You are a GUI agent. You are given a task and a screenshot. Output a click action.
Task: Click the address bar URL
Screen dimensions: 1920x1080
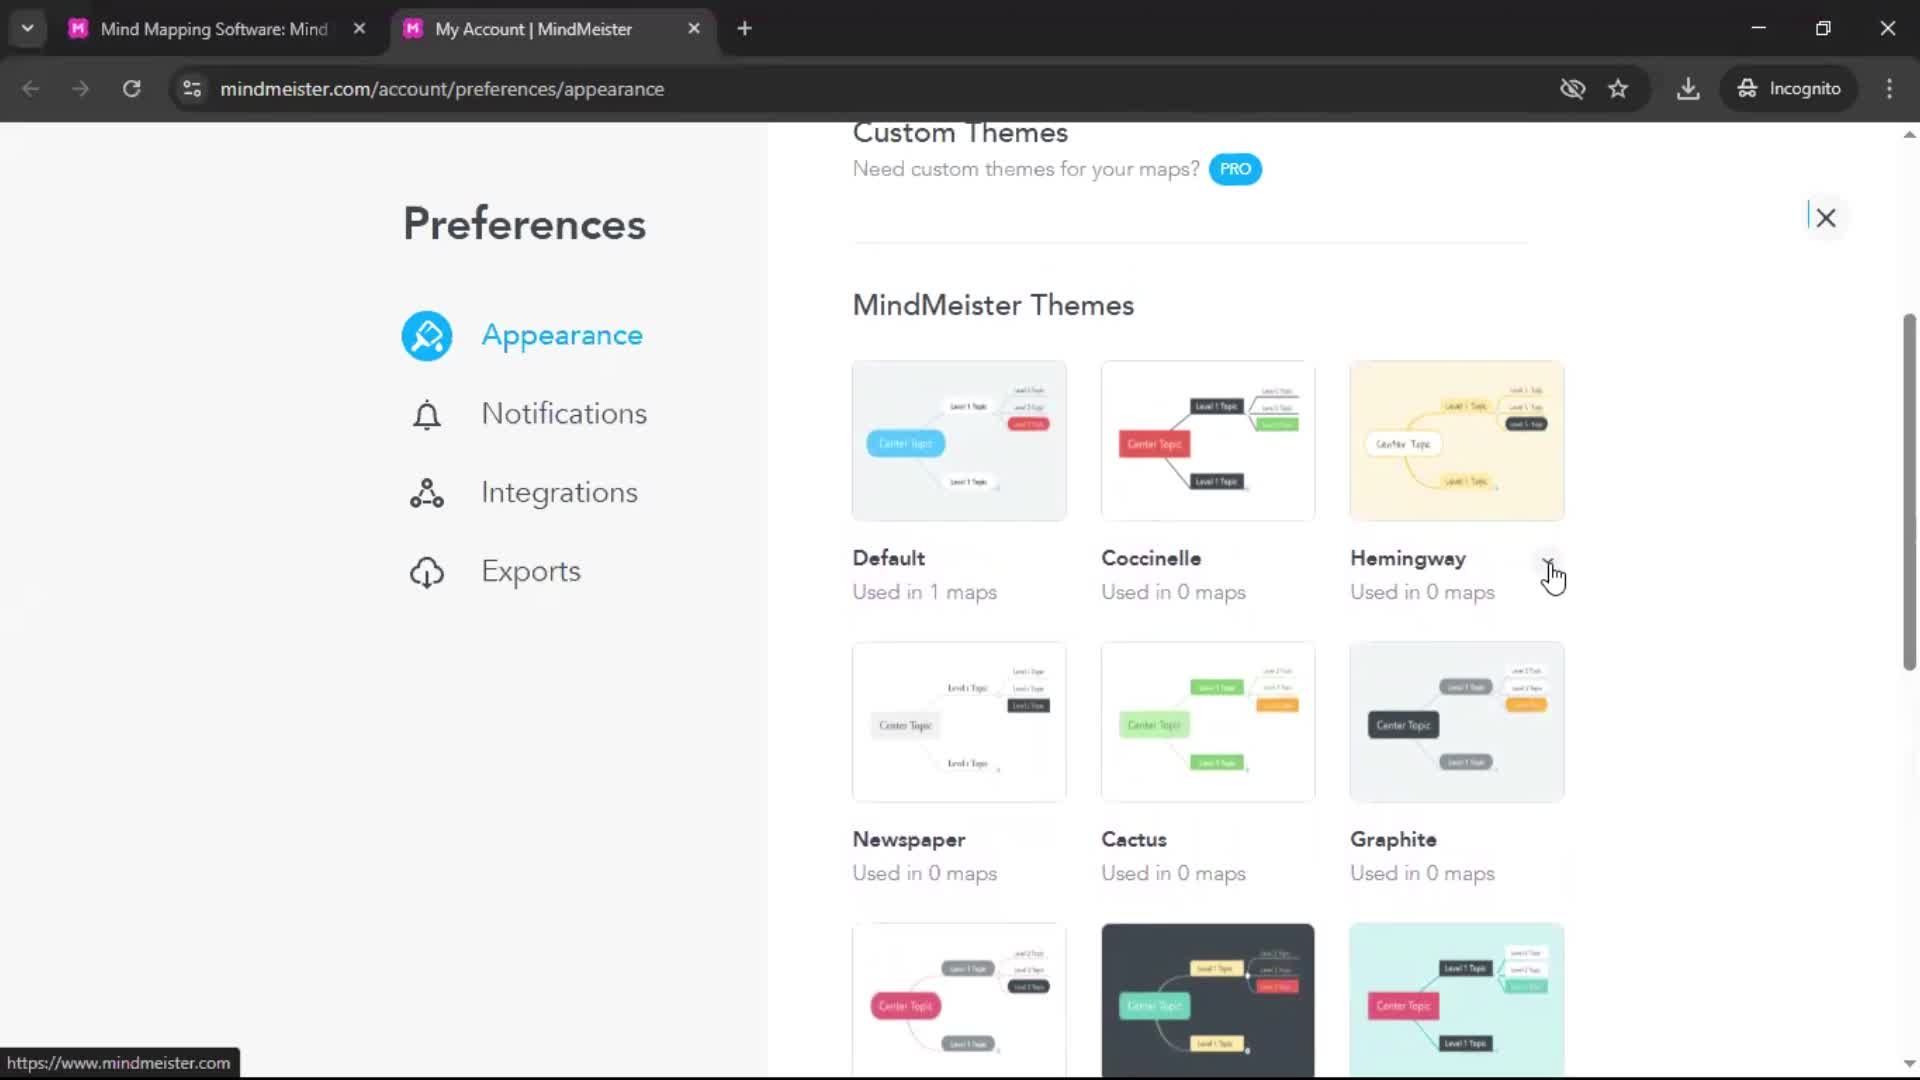pos(442,89)
